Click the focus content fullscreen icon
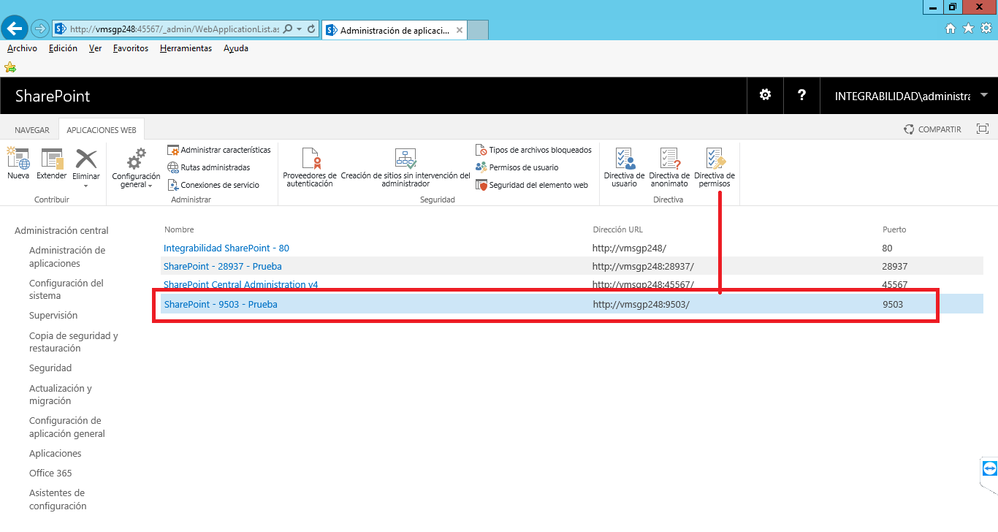Image resolution: width=998 pixels, height=532 pixels. (x=983, y=129)
